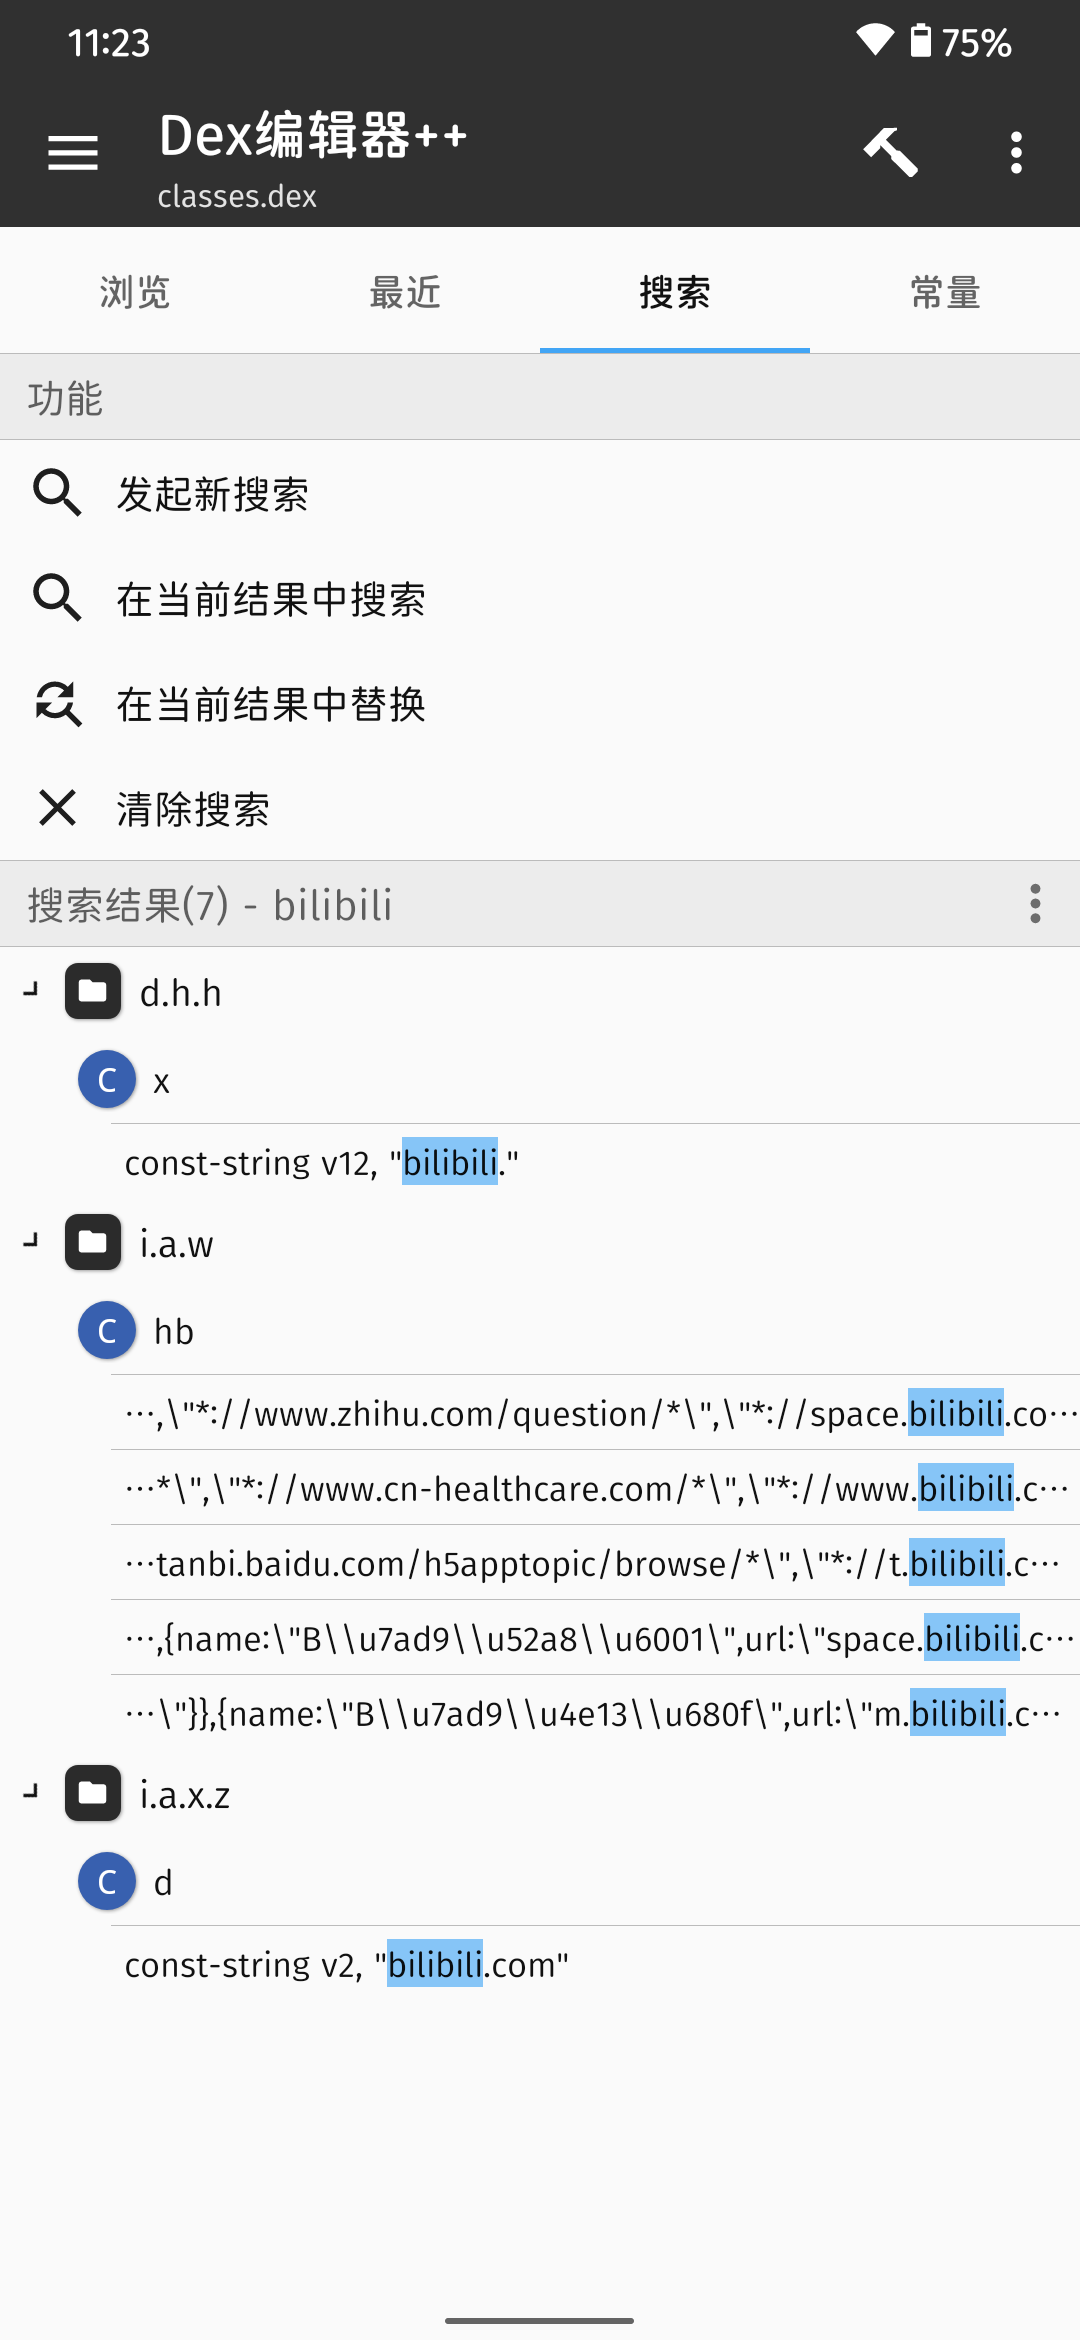Screen dimensions: 1080x2340
Task: Click the i.a.x.z package folder icon
Action: coord(93,1794)
